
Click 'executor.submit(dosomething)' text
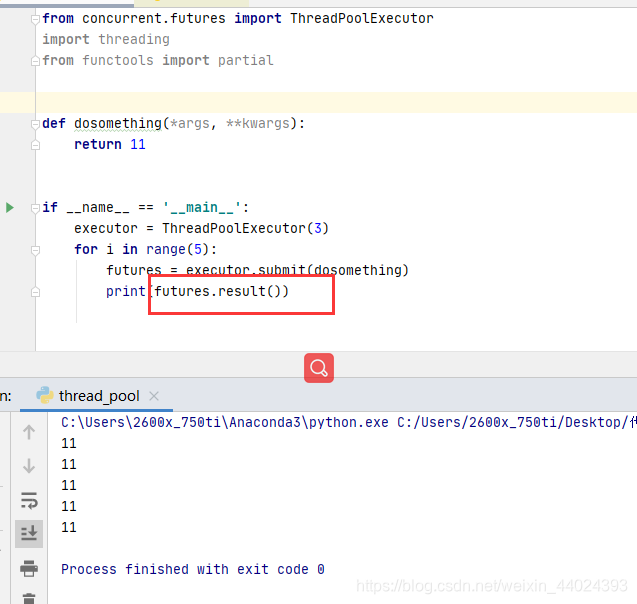click(297, 270)
